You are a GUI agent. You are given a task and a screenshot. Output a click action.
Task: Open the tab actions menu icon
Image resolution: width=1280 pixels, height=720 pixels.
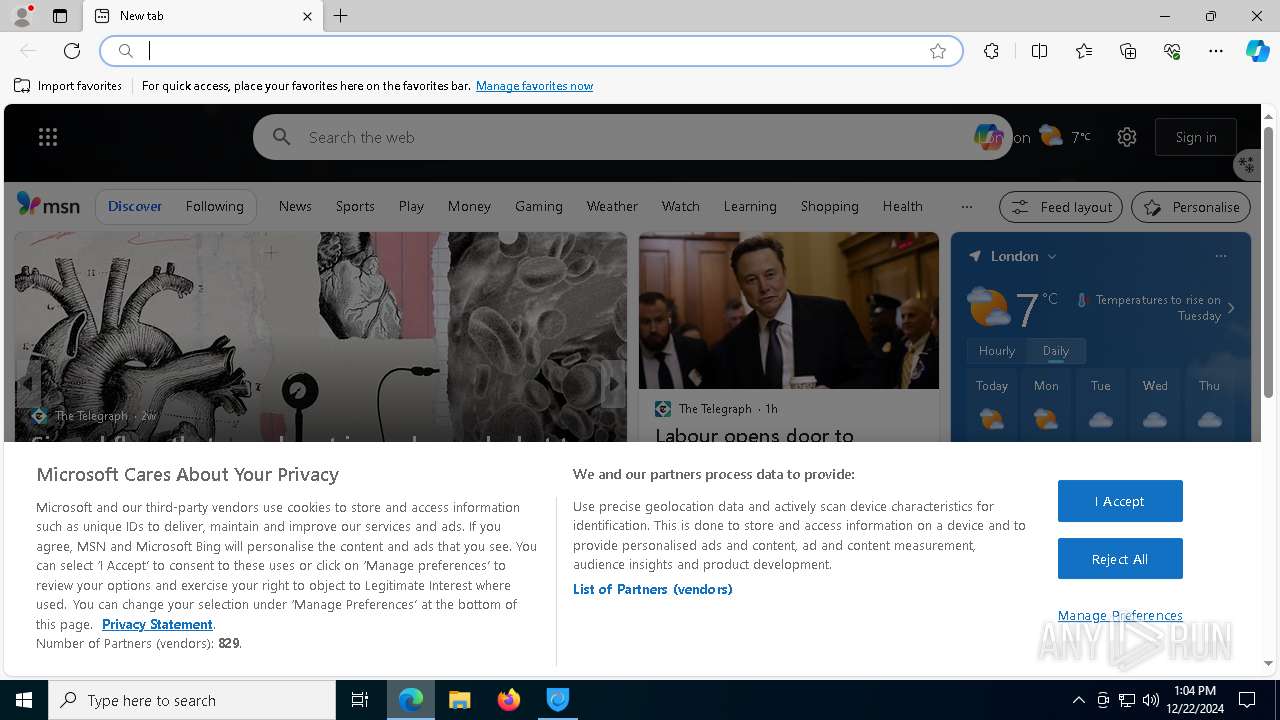tap(60, 16)
